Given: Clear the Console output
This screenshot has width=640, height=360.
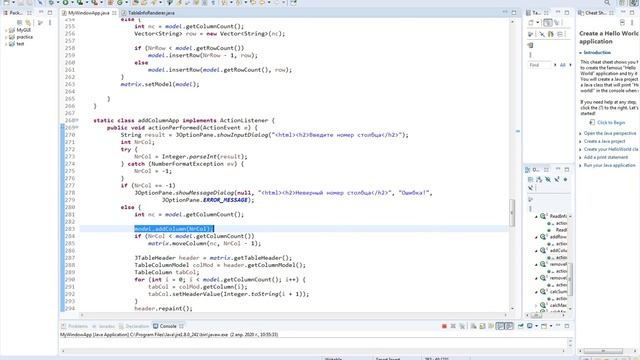Looking at the screenshot, I should click(x=473, y=326).
